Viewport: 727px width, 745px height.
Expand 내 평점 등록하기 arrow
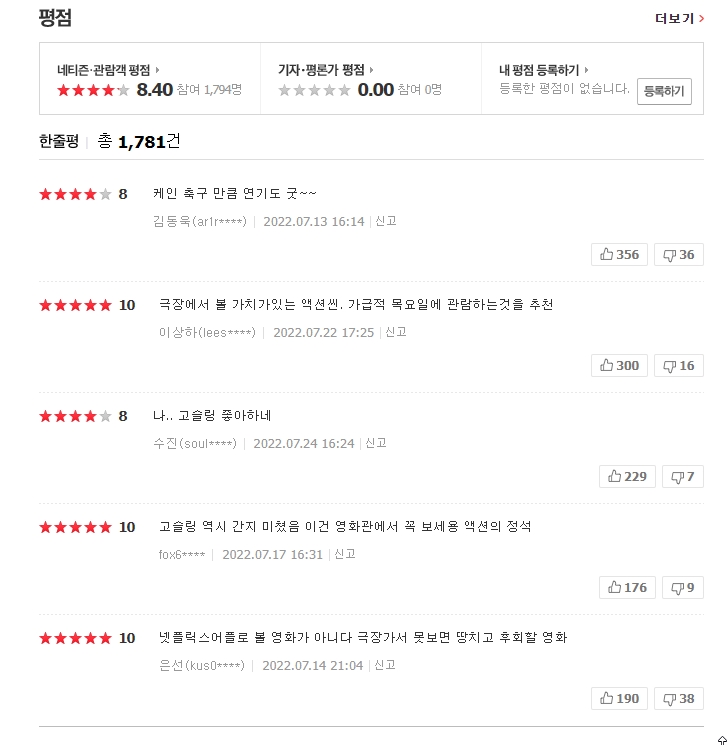[586, 70]
